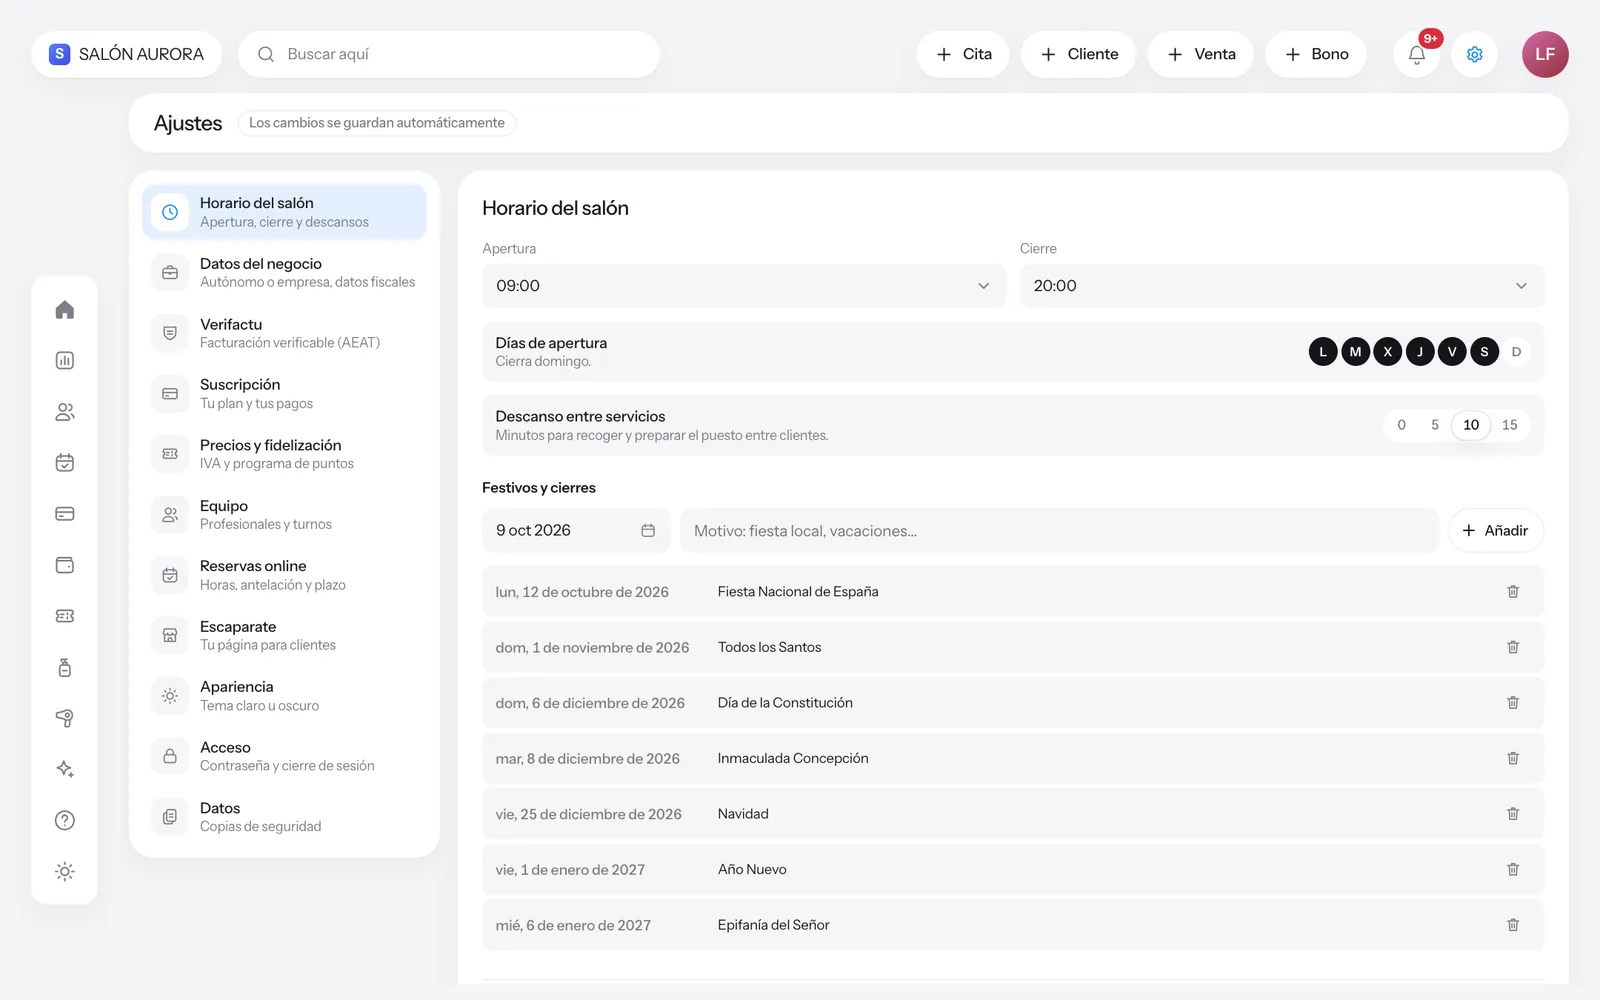The width and height of the screenshot is (1600, 1000).
Task: Delete the Todos los Santos holiday
Action: click(x=1513, y=647)
